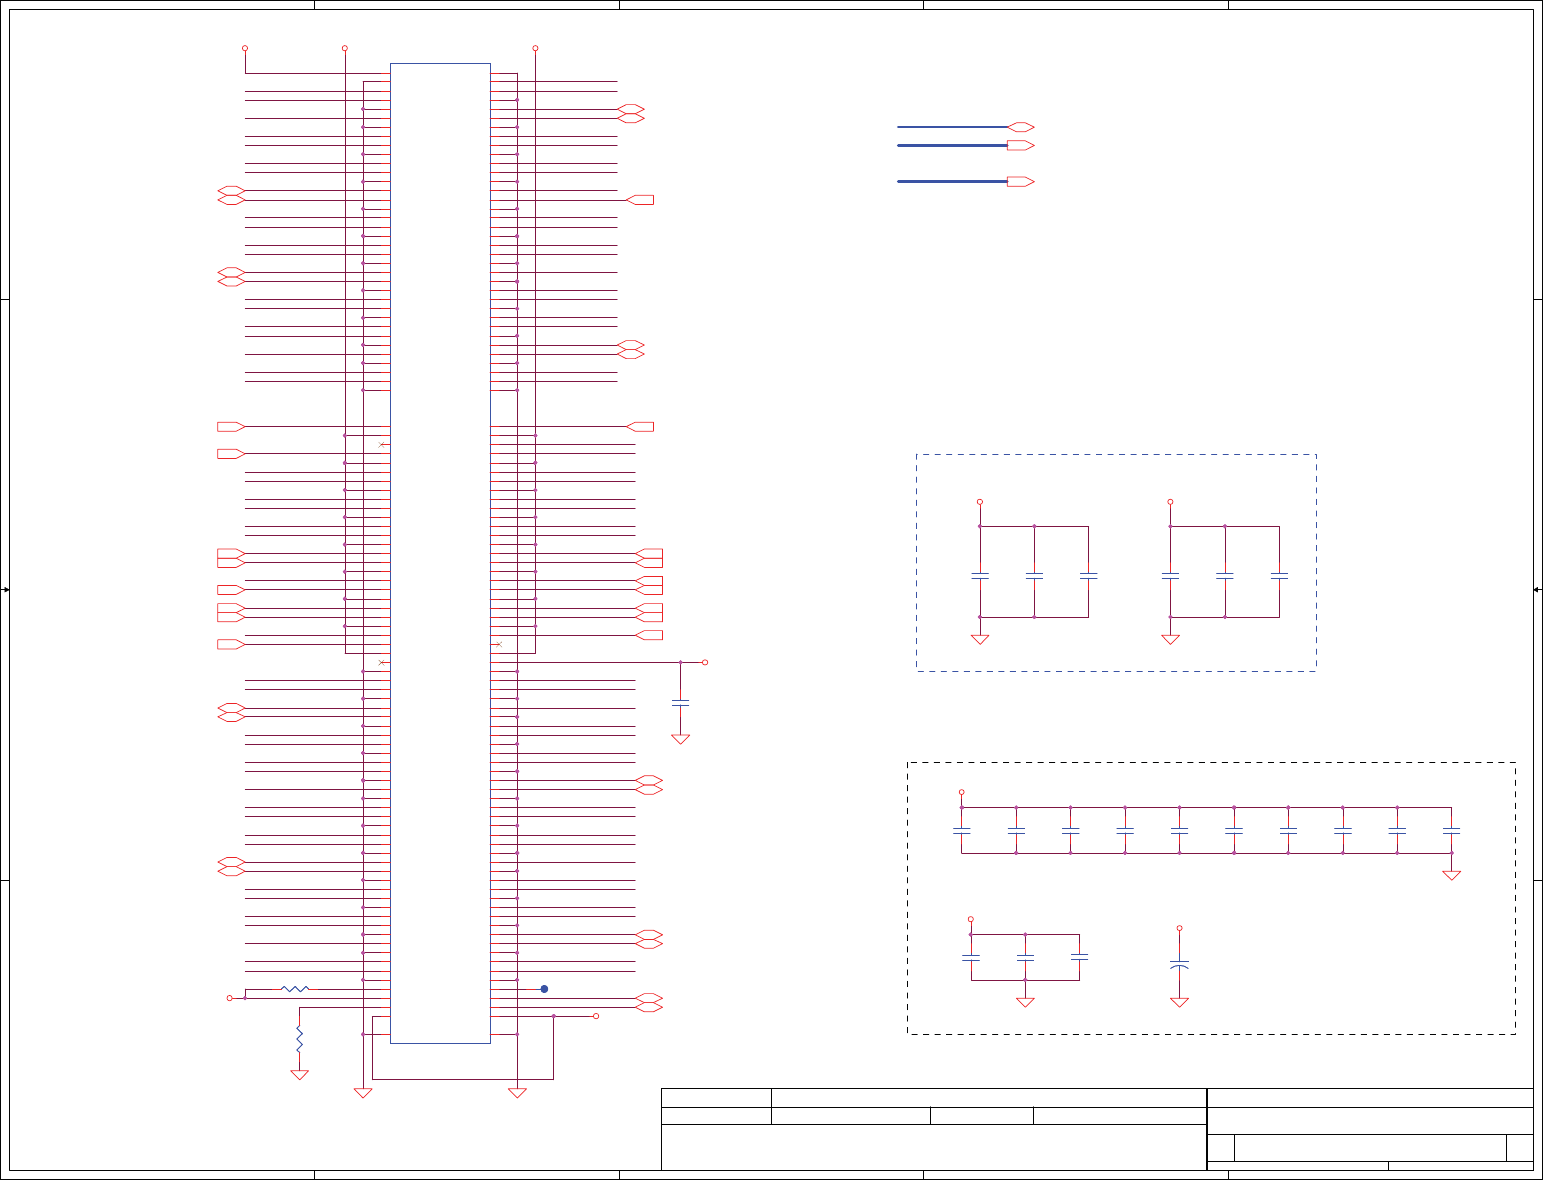The width and height of the screenshot is (1543, 1180).
Task: Click ground under three-capacitor group in black dashed box
Action: pyautogui.click(x=1025, y=1002)
